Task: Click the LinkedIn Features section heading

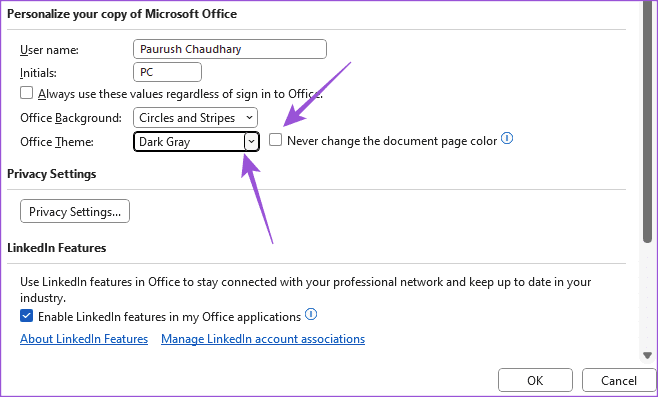Action: point(57,248)
